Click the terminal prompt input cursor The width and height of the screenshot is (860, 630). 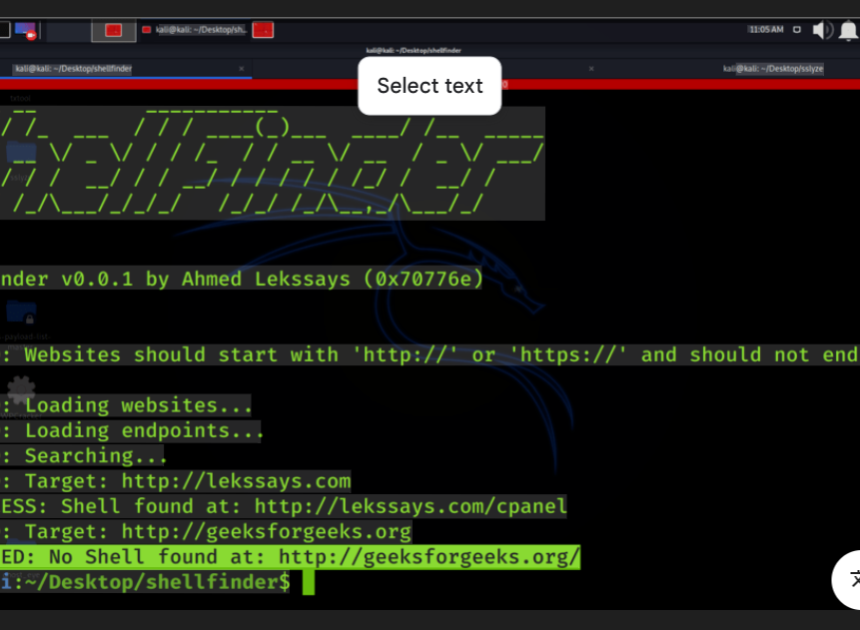308,581
